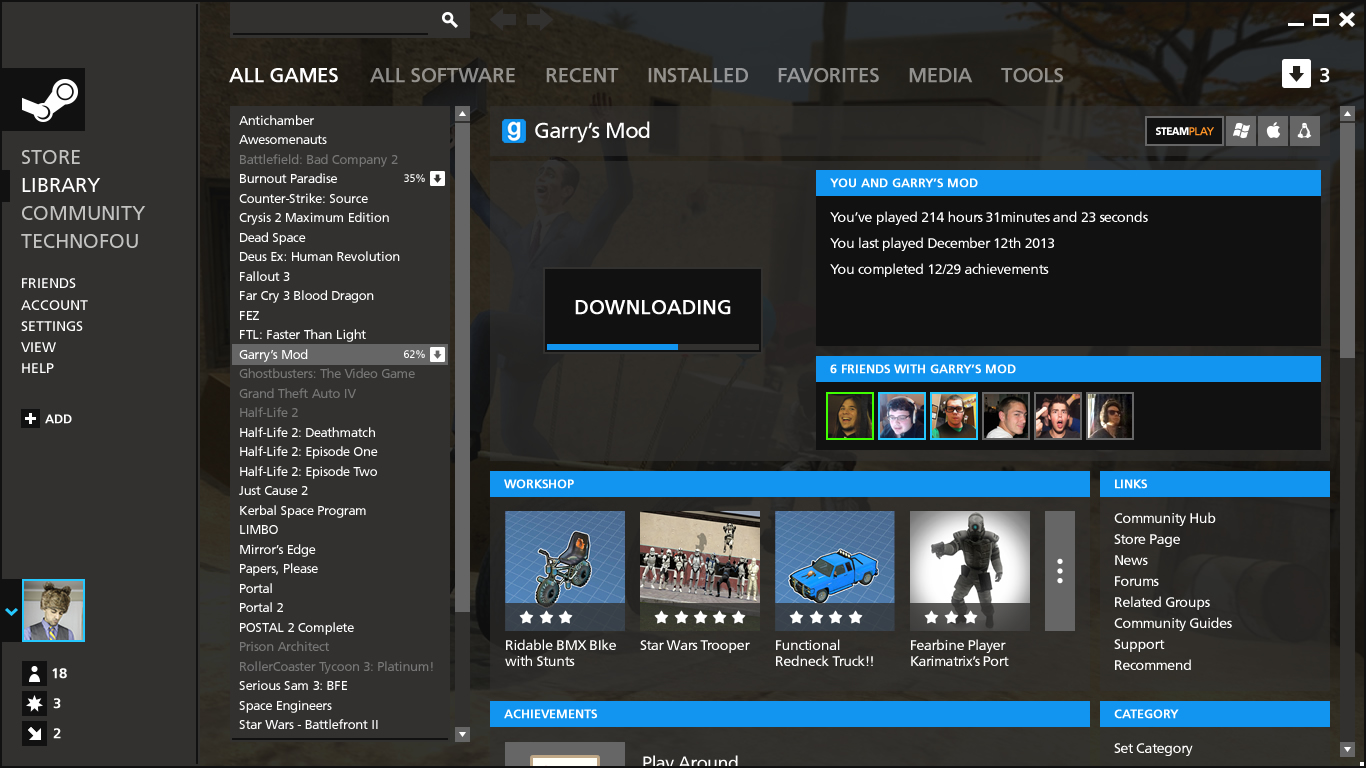Image resolution: width=1366 pixels, height=768 pixels.
Task: Open the TECHNOFOU profile section
Action: click(x=80, y=241)
